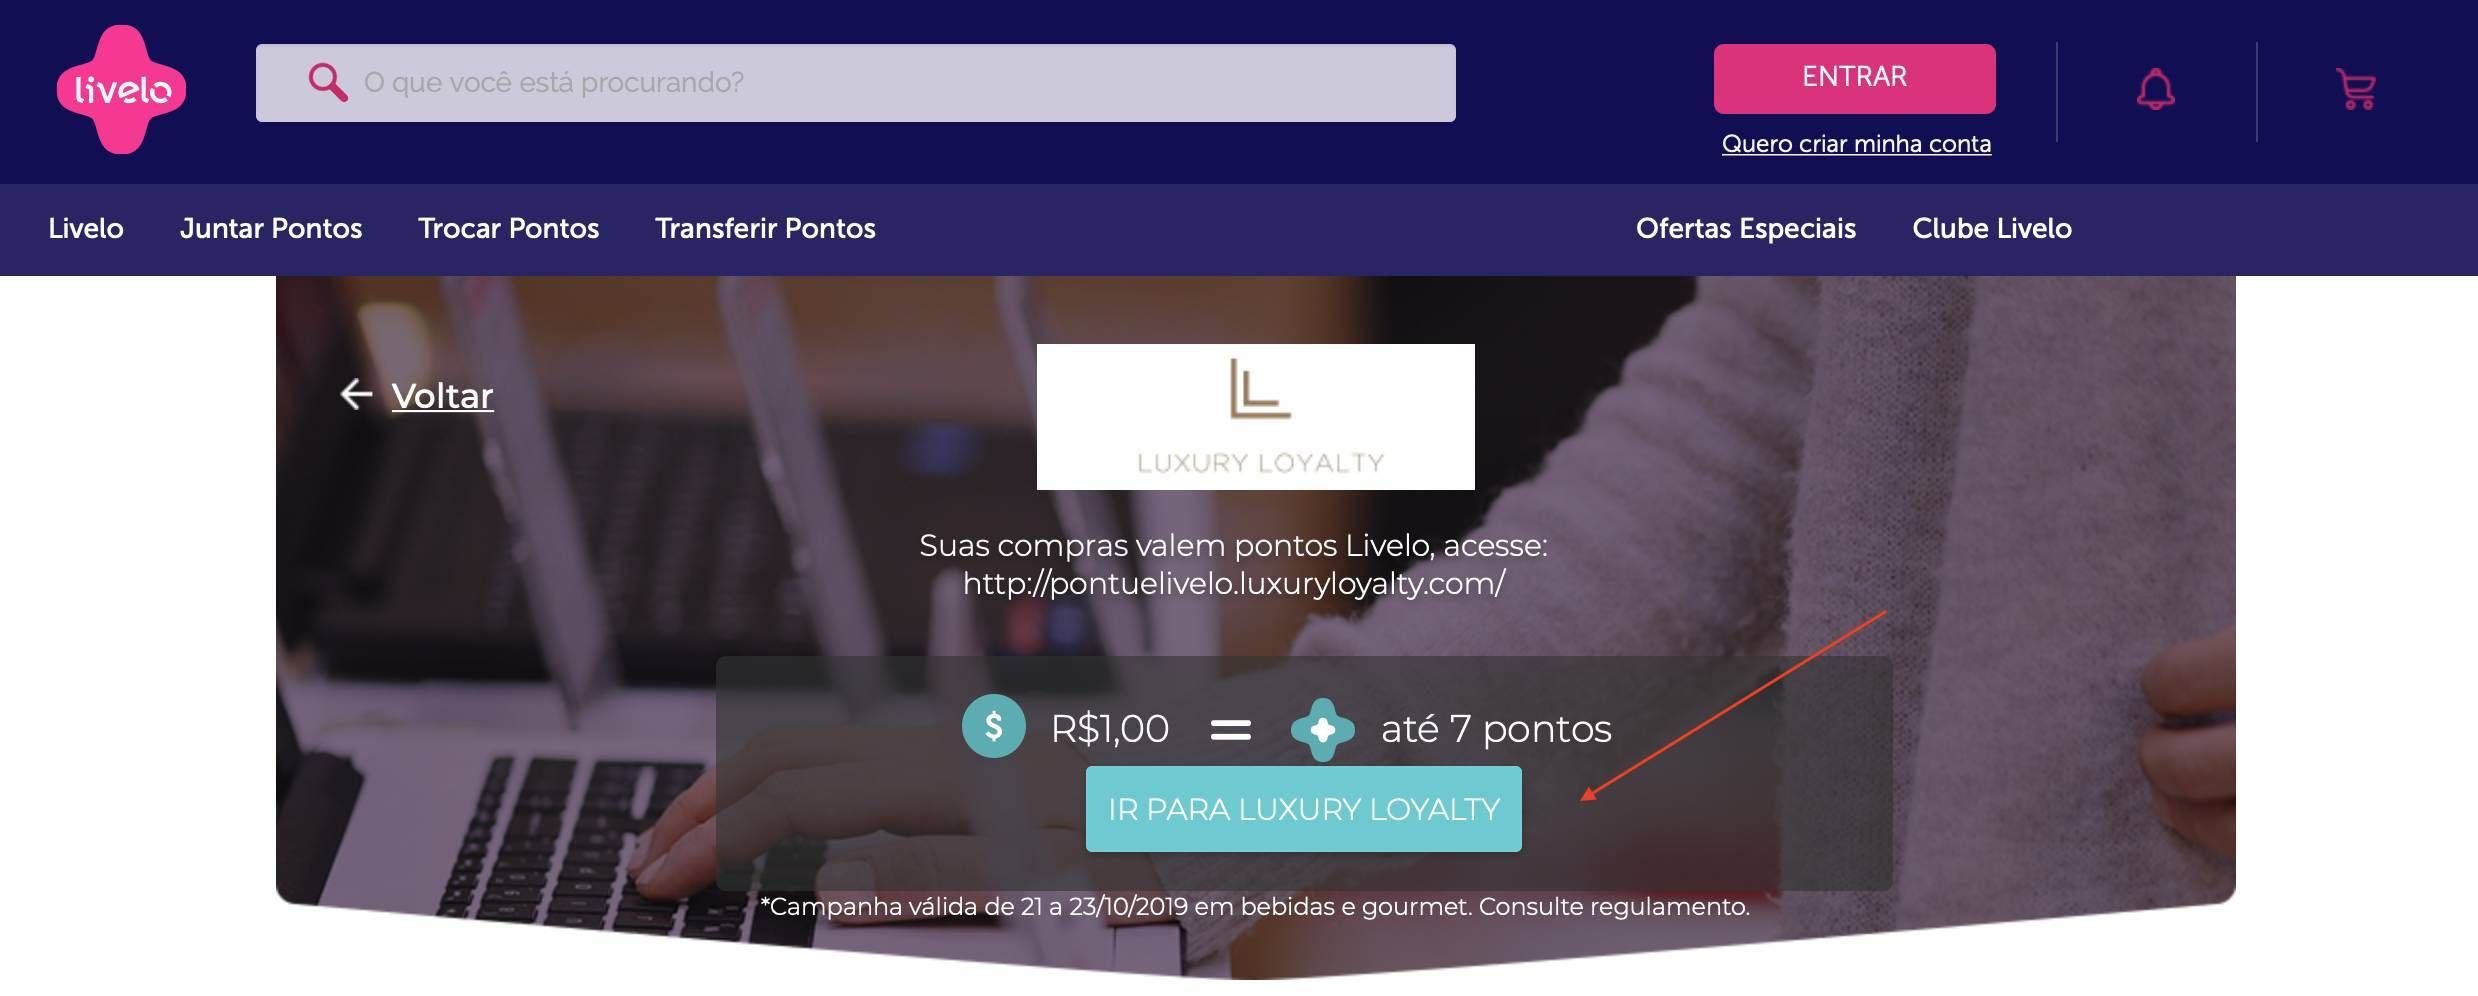
Task: Open the shopping cart icon
Action: point(2356,89)
